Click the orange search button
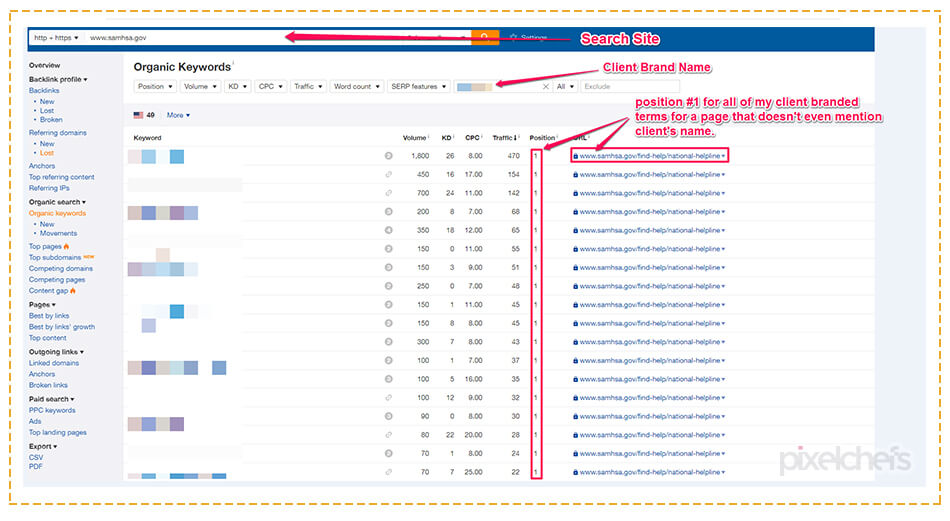Screen dimensions: 950x521 [x=485, y=38]
